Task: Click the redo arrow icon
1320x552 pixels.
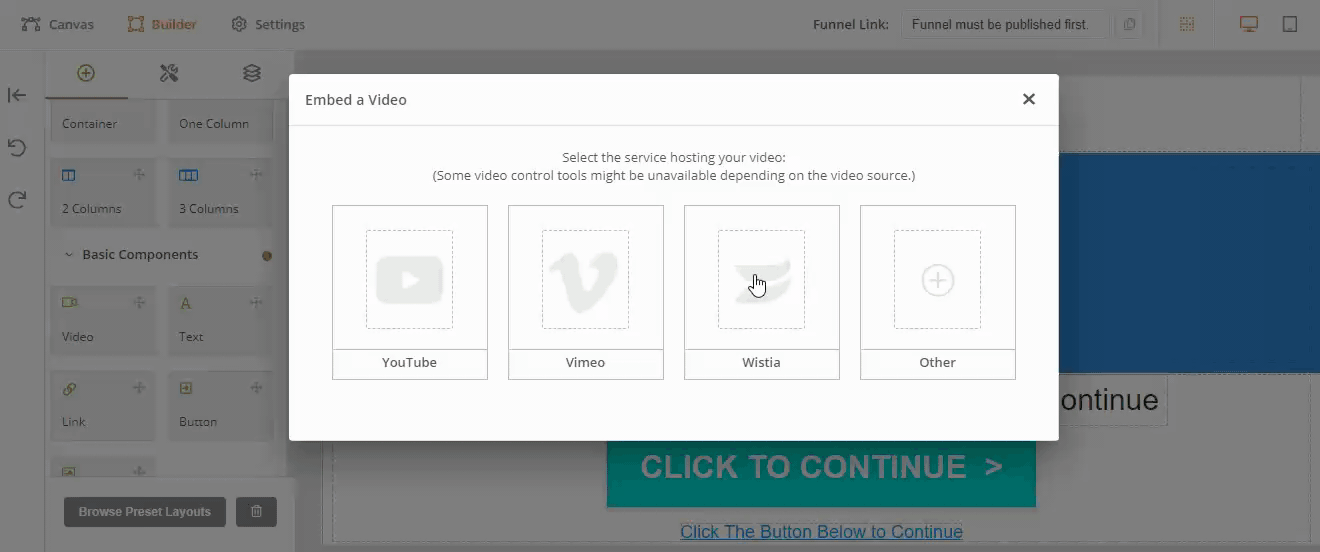Action: click(x=17, y=200)
